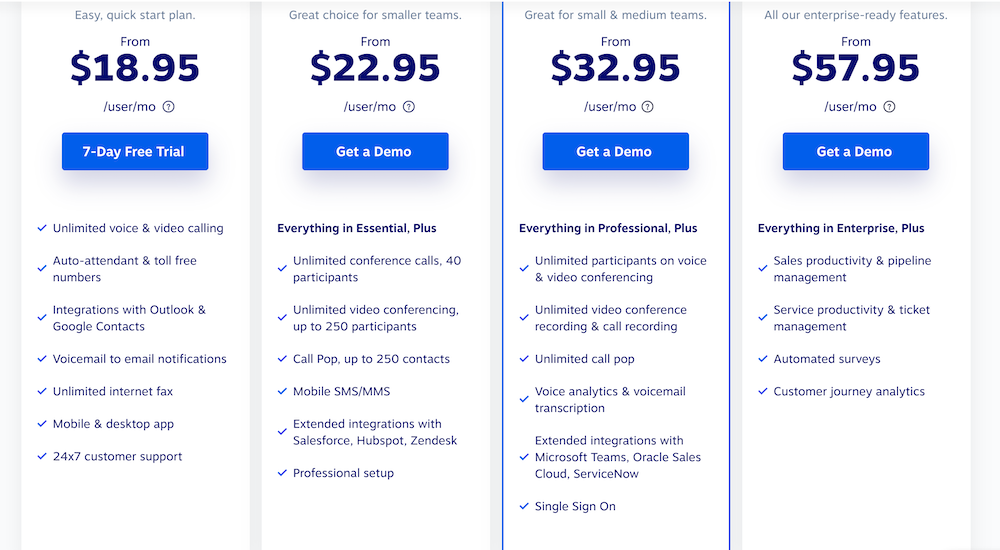Select the Customer journey analytics feature text
Viewport: 1000px width, 550px height.
849,391
